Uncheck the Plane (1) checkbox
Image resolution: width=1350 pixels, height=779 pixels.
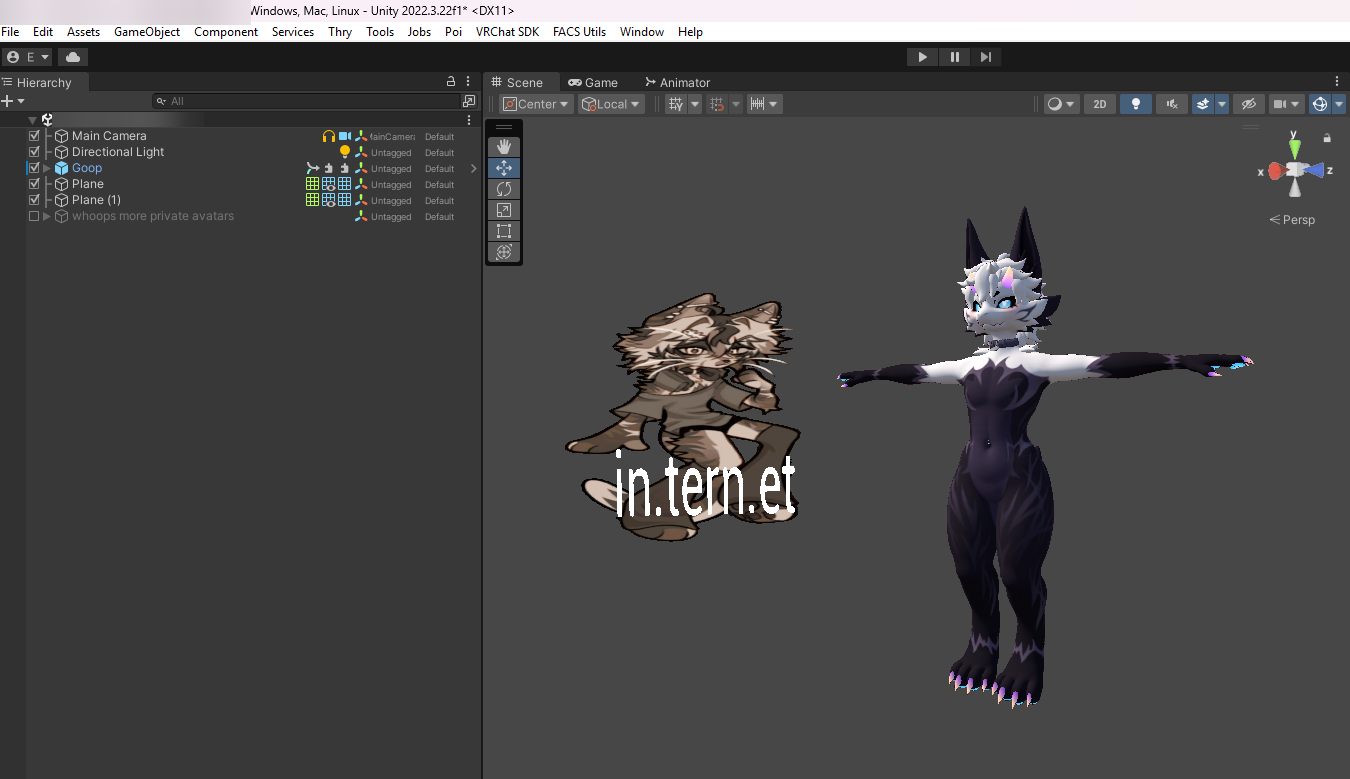click(x=34, y=200)
